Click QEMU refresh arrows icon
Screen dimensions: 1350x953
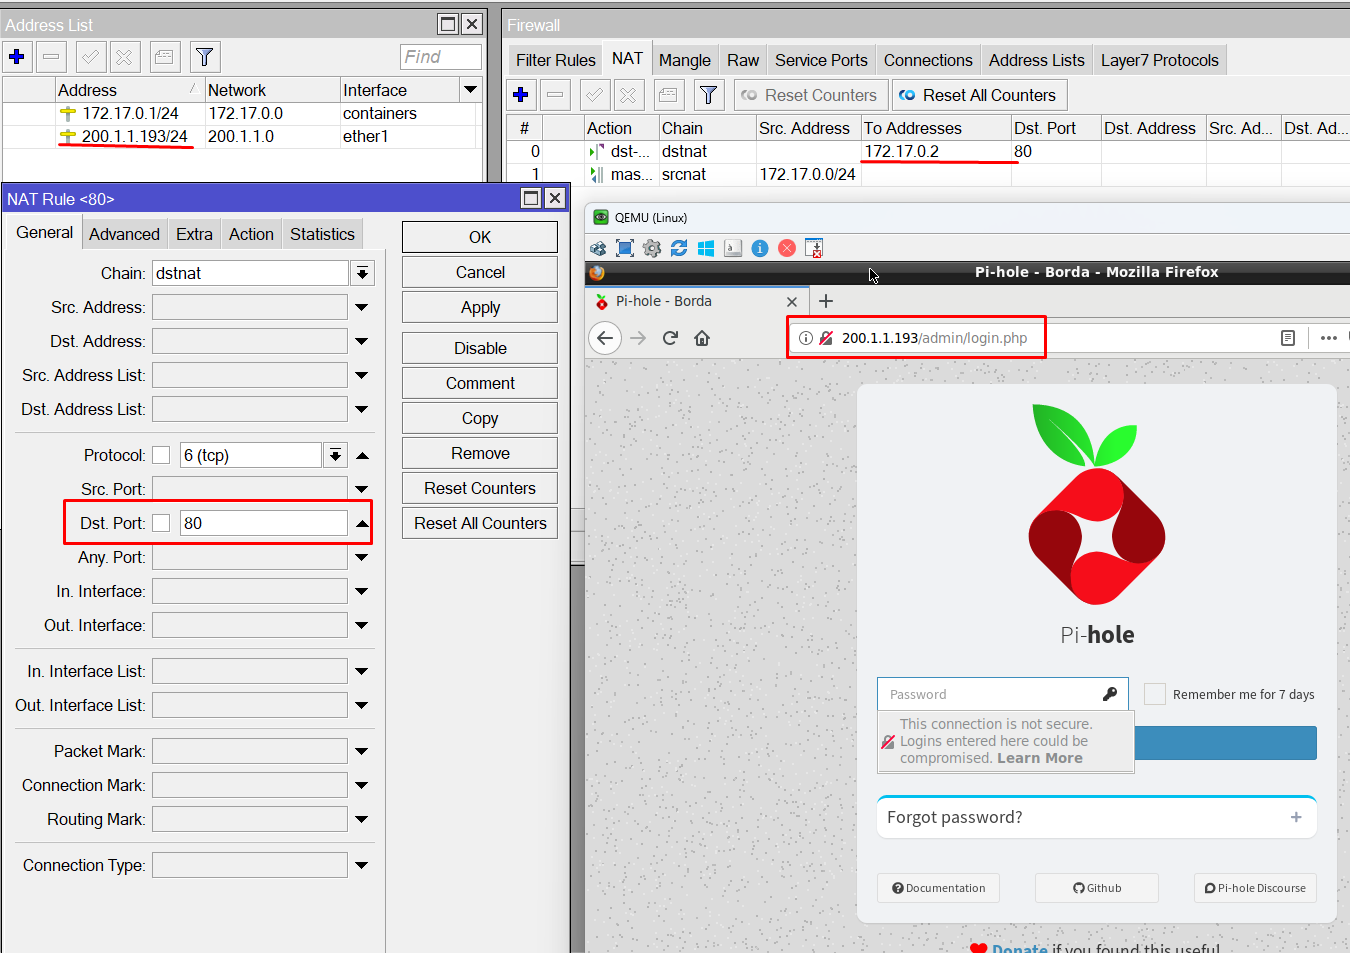click(x=679, y=248)
